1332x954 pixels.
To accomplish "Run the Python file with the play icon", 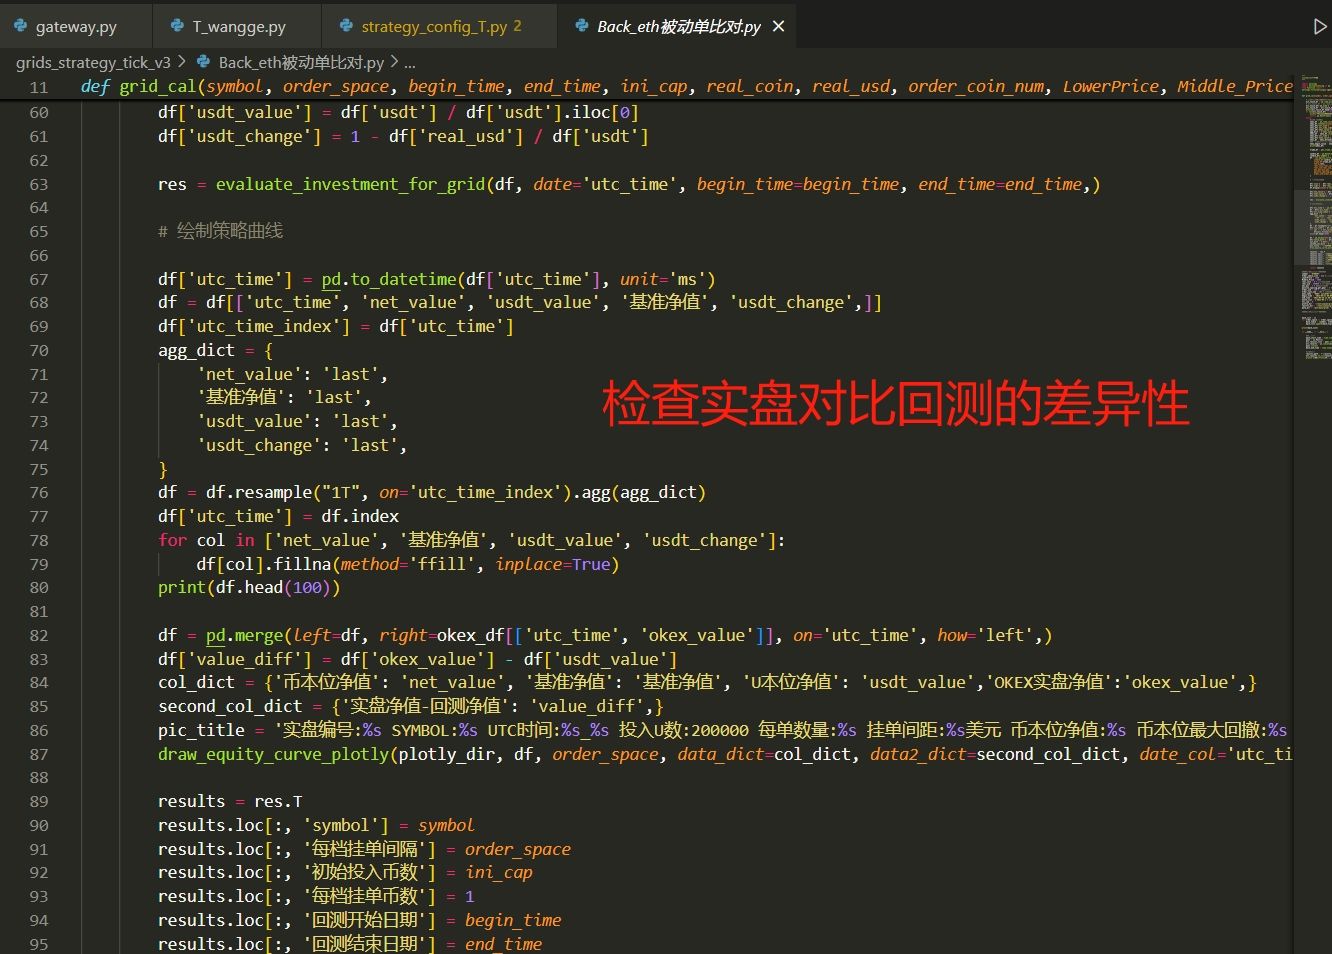I will pyautogui.click(x=1320, y=27).
